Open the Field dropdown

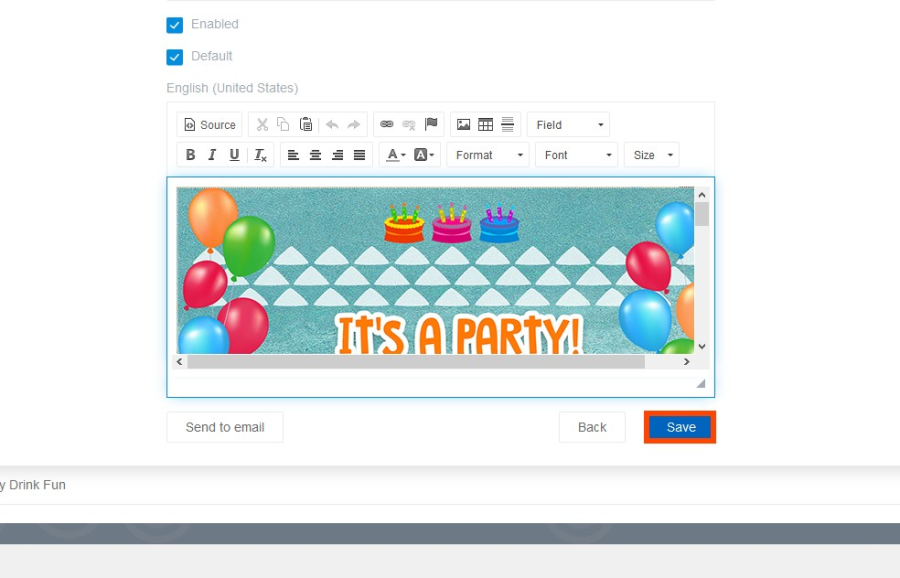568,125
